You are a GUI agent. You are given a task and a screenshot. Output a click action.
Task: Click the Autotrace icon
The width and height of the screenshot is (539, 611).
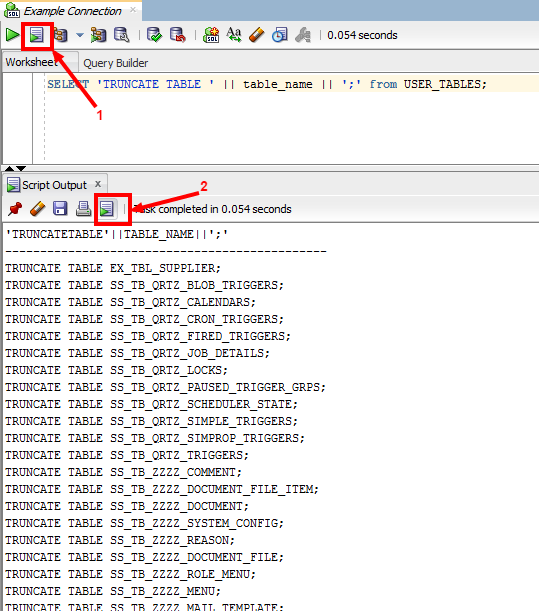tap(98, 35)
